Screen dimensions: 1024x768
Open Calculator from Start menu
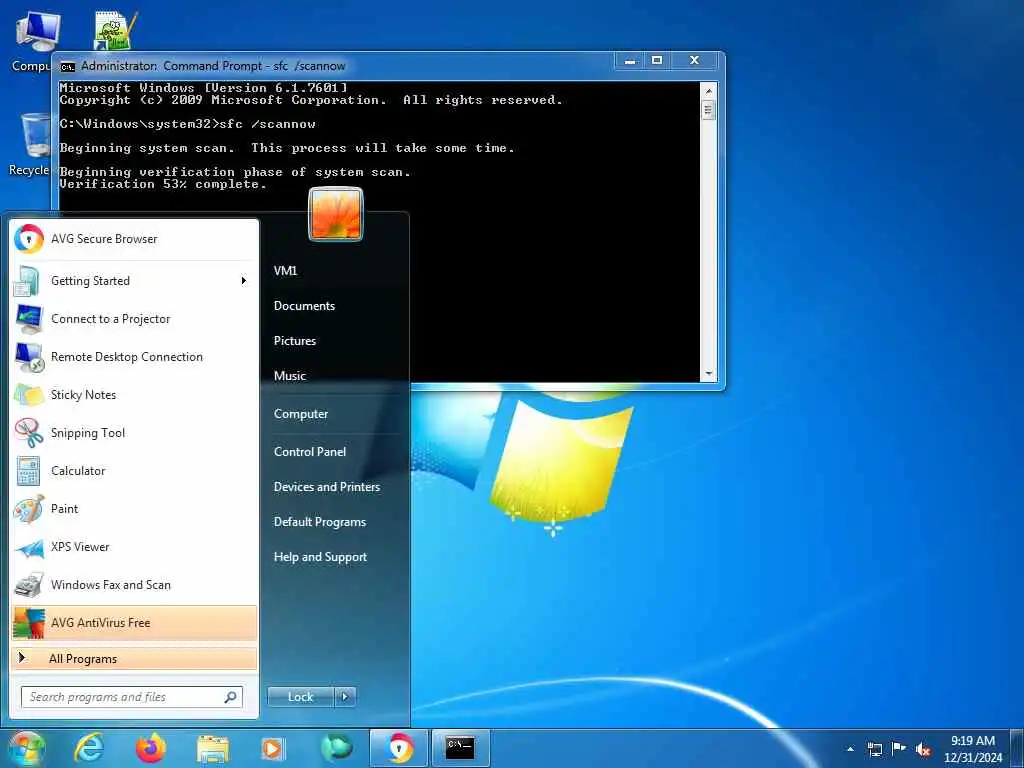[x=134, y=471]
